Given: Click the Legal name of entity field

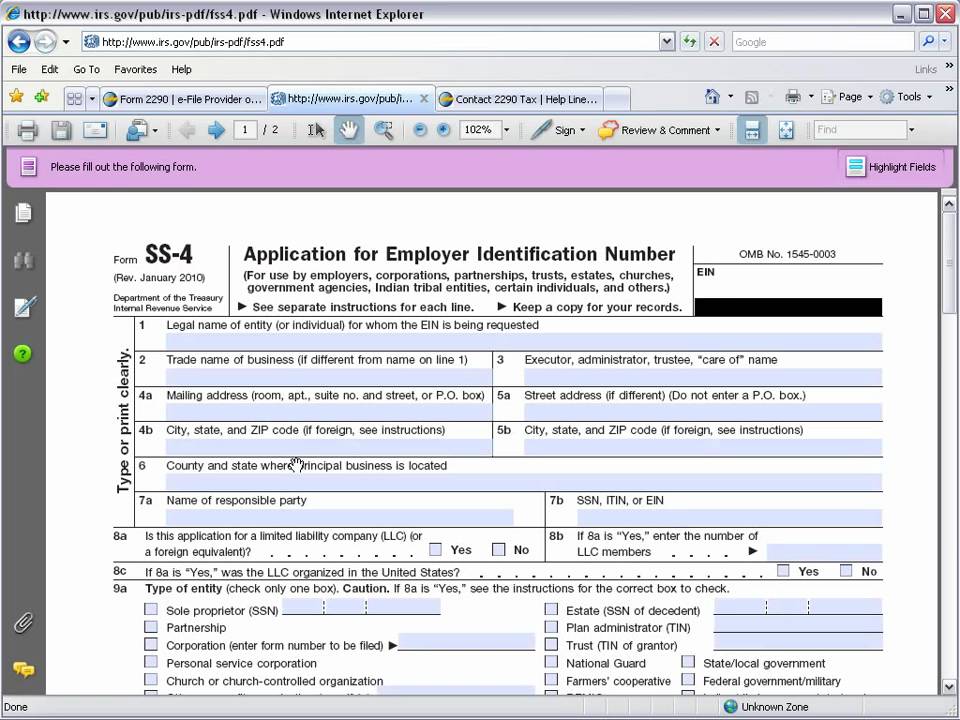Looking at the screenshot, I should coord(523,342).
